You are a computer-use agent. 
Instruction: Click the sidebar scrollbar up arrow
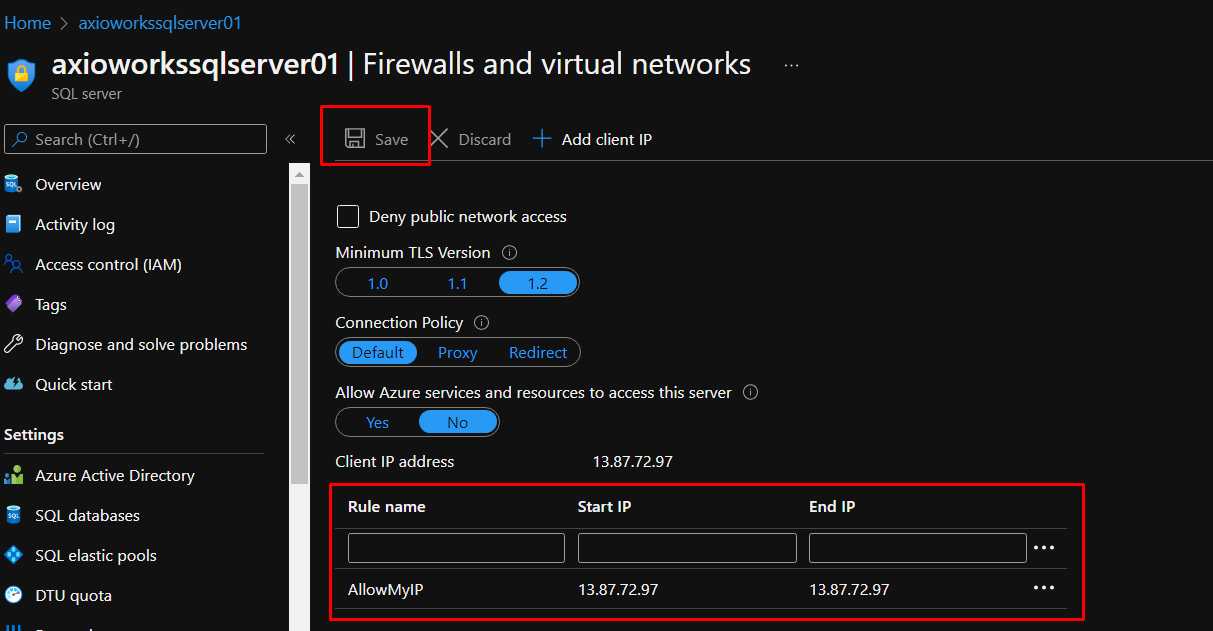[298, 175]
